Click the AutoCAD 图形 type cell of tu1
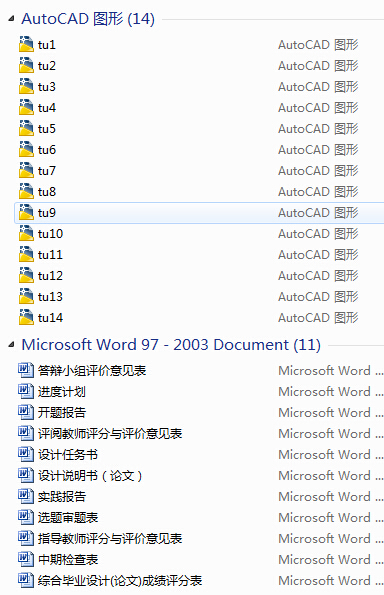The image size is (384, 595). 318,45
